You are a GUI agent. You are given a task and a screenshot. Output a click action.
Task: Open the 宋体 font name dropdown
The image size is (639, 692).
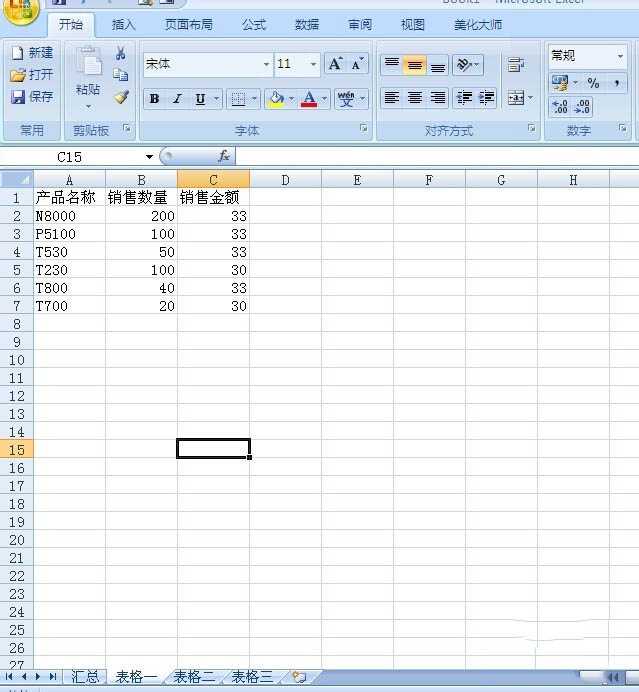click(x=266, y=64)
